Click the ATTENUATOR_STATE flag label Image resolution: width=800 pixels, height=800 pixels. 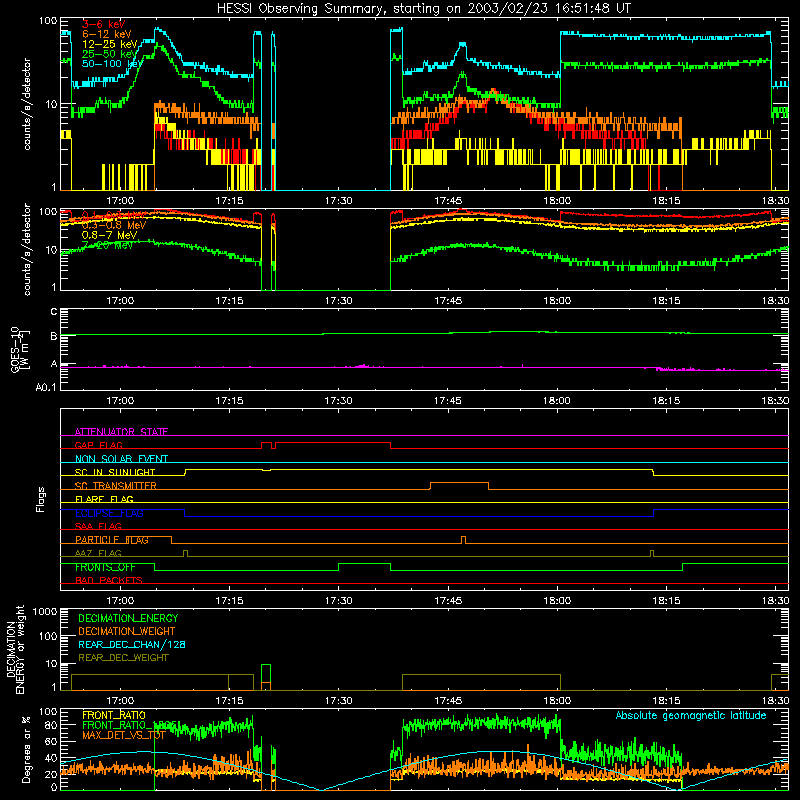coord(121,432)
